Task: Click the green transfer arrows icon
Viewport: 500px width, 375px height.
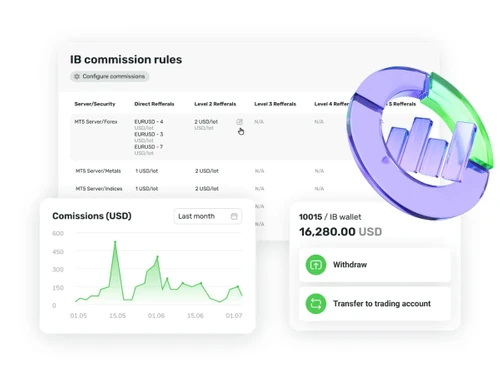Action: coord(316,304)
